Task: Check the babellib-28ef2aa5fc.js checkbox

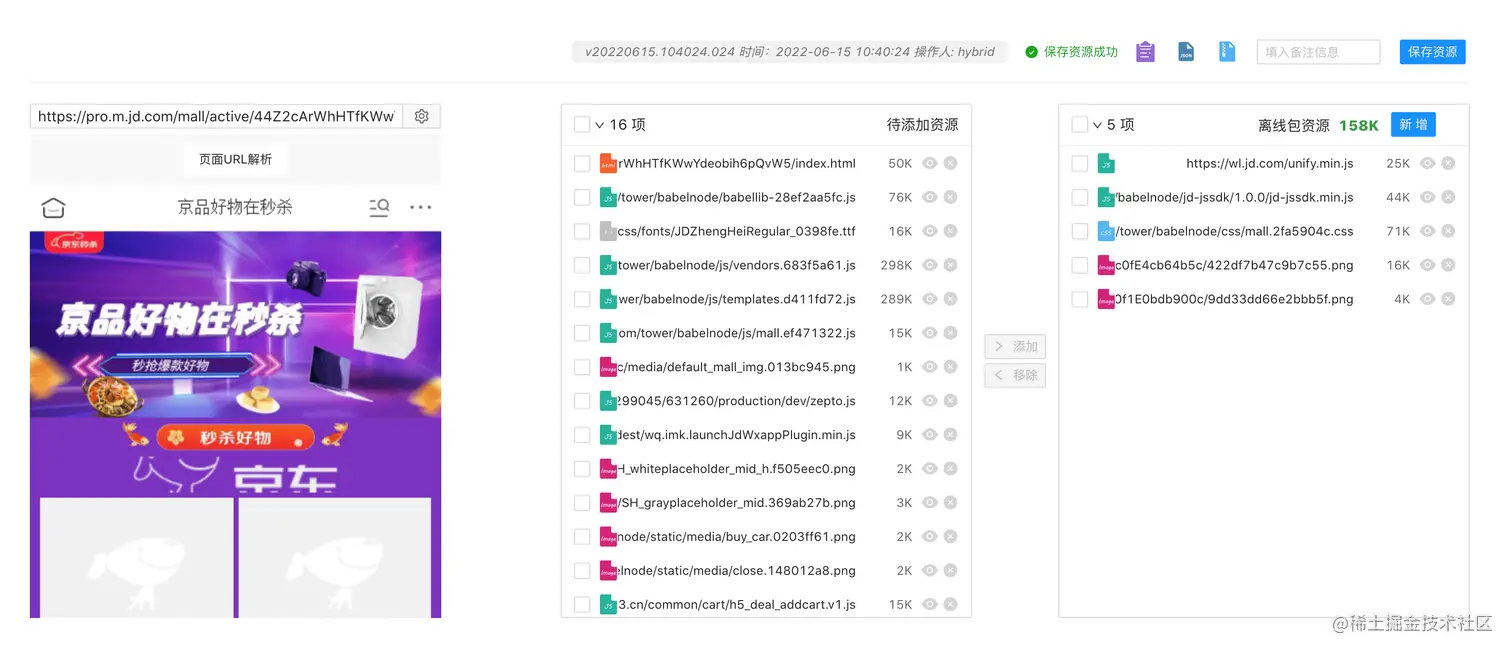Action: click(582, 197)
